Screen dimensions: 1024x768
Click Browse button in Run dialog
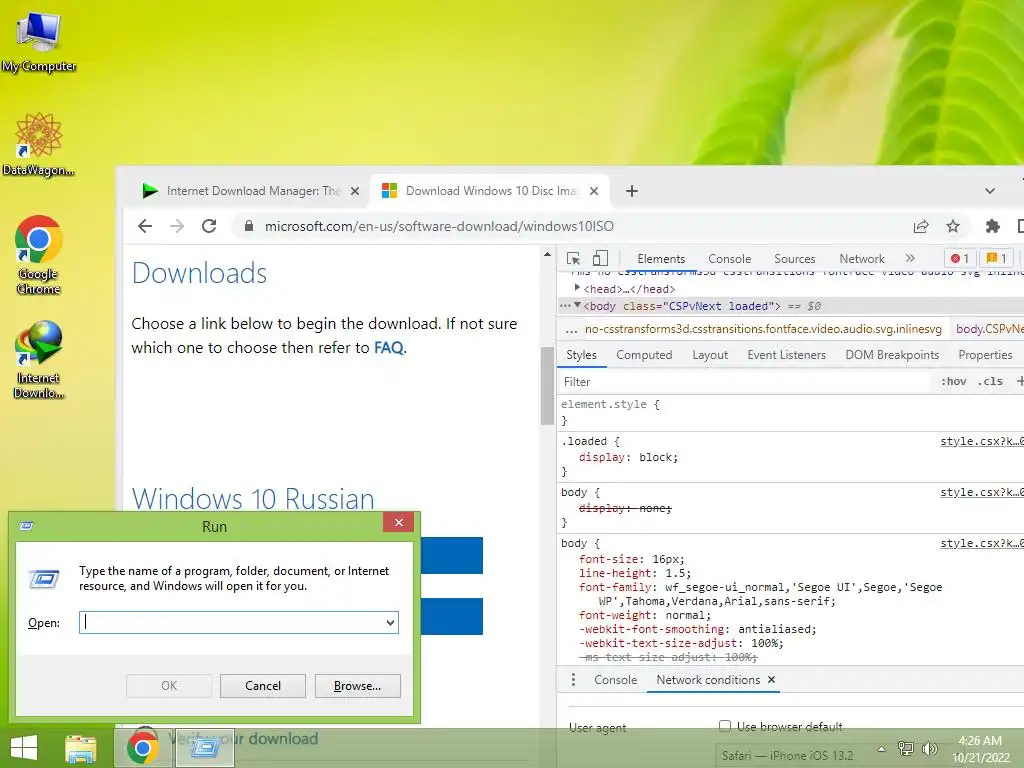pyautogui.click(x=357, y=686)
